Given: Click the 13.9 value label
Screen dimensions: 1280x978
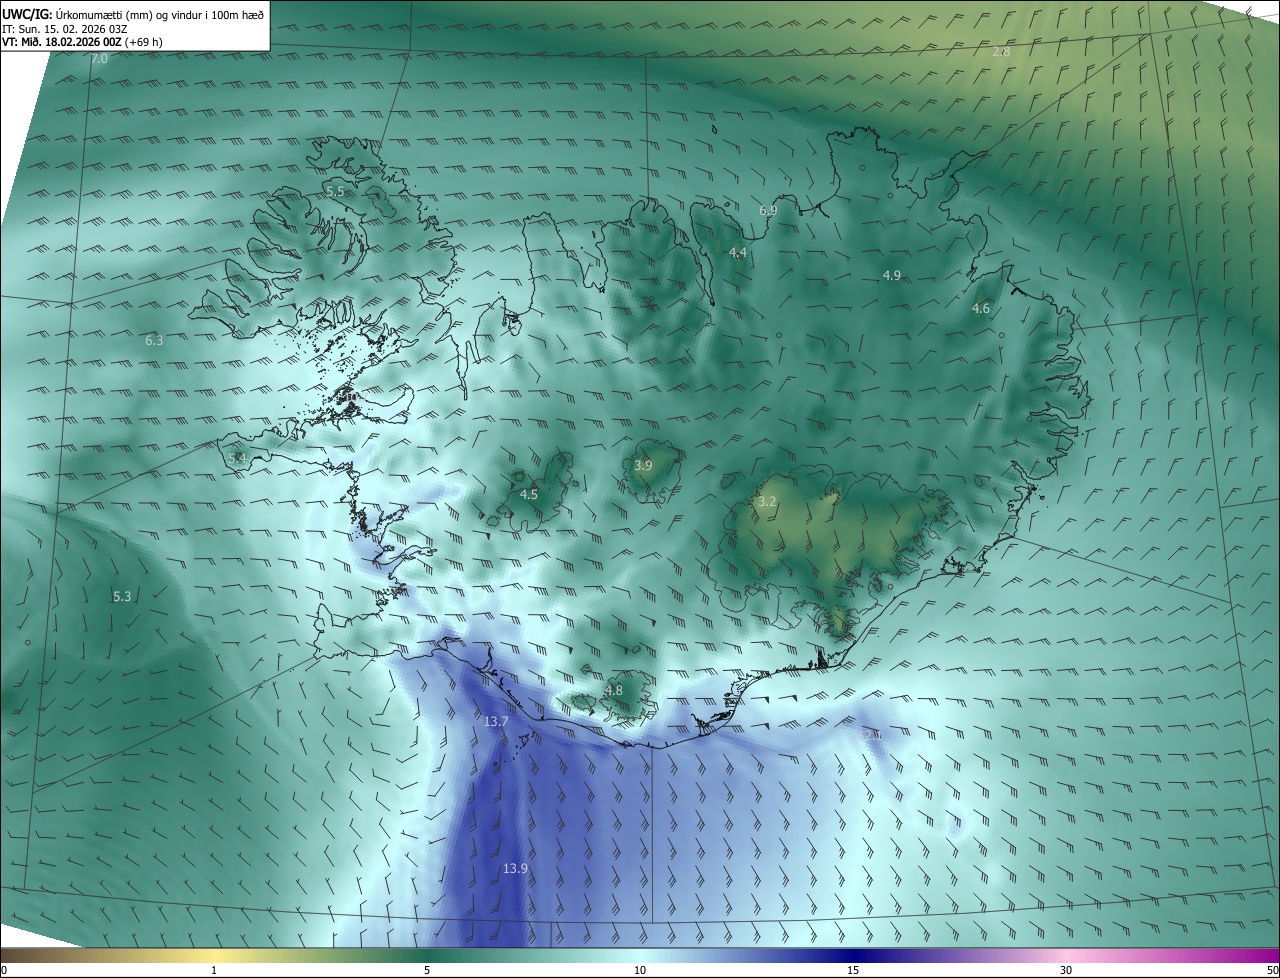Looking at the screenshot, I should click(515, 869).
